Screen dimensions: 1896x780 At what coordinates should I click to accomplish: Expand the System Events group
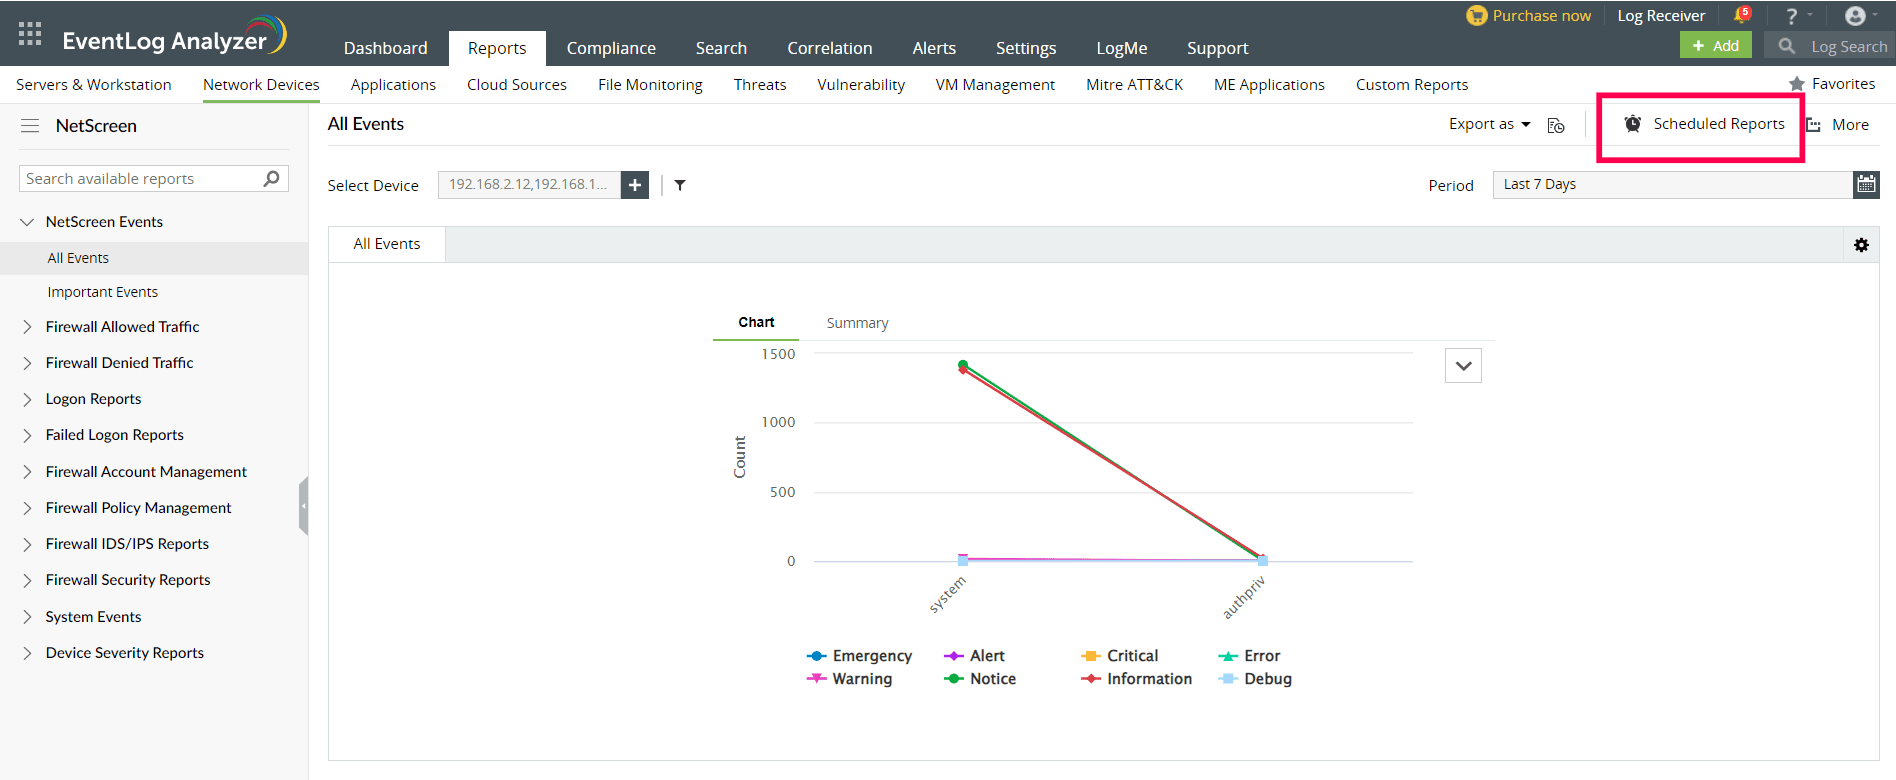point(27,617)
